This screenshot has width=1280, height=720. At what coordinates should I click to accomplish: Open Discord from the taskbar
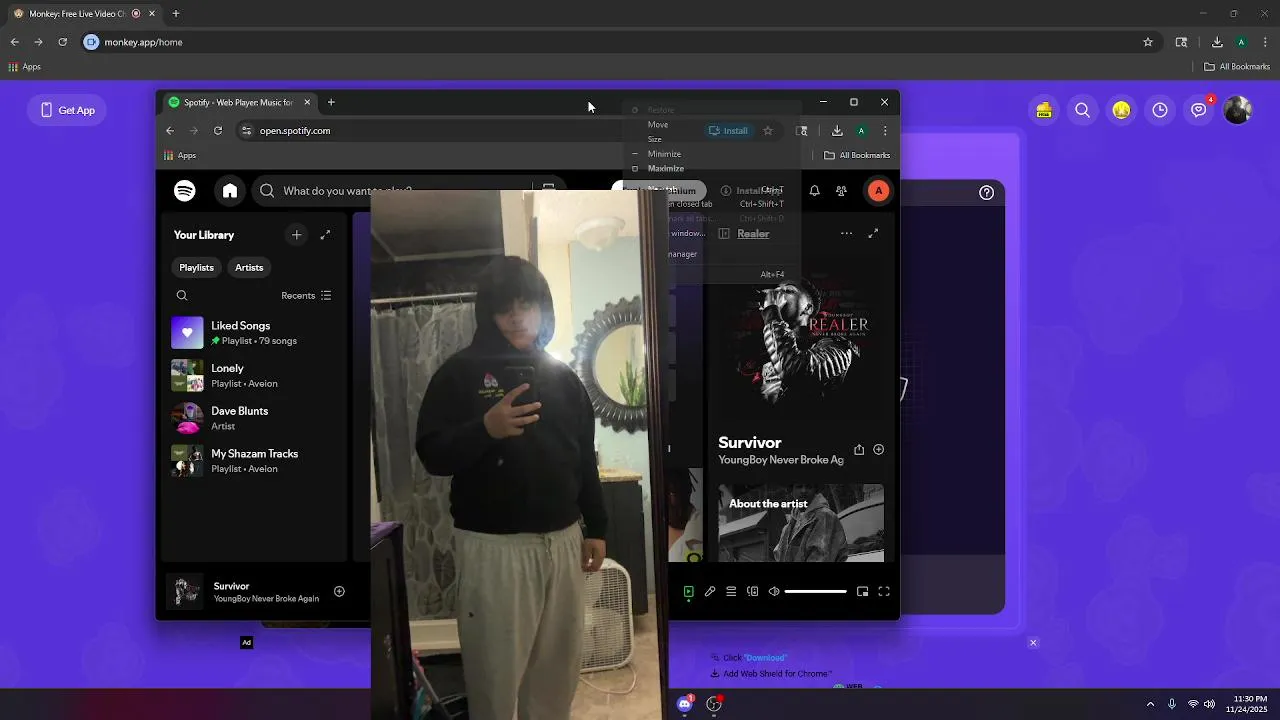[x=684, y=704]
